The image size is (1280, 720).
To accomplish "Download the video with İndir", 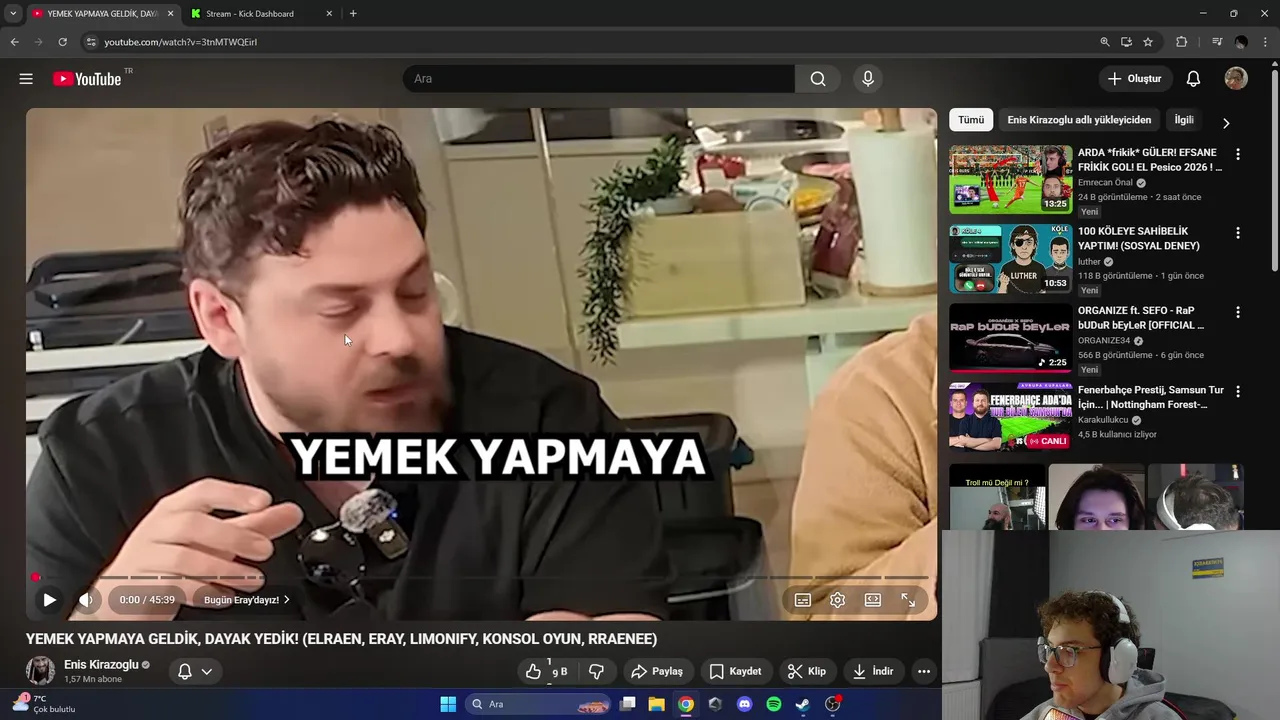I will click(872, 671).
